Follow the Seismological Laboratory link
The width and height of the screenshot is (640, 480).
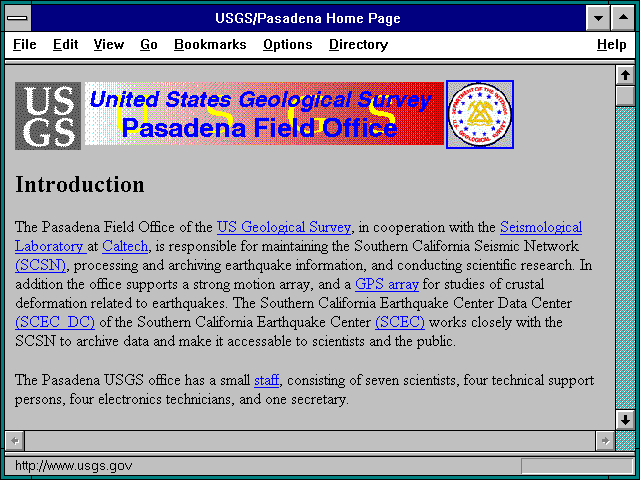point(541,227)
